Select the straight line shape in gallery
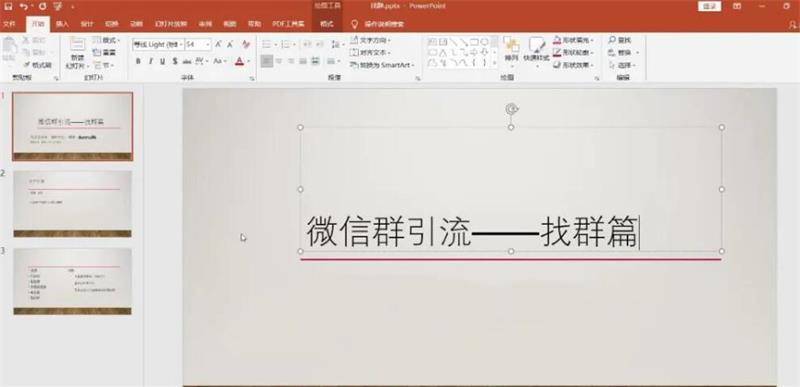800x387 pixels. (454, 42)
